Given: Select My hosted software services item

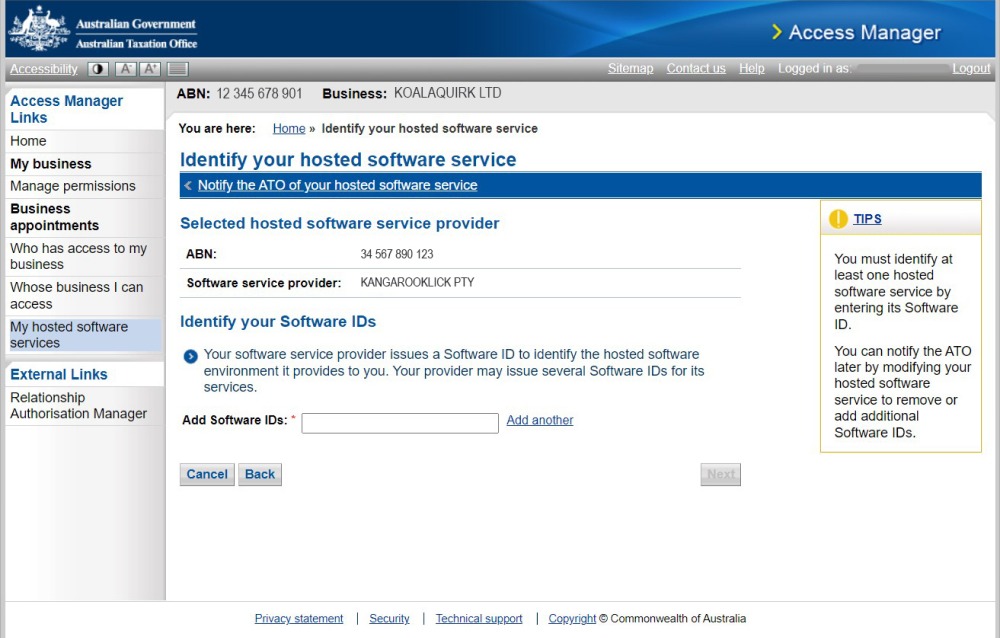Looking at the screenshot, I should coord(84,335).
